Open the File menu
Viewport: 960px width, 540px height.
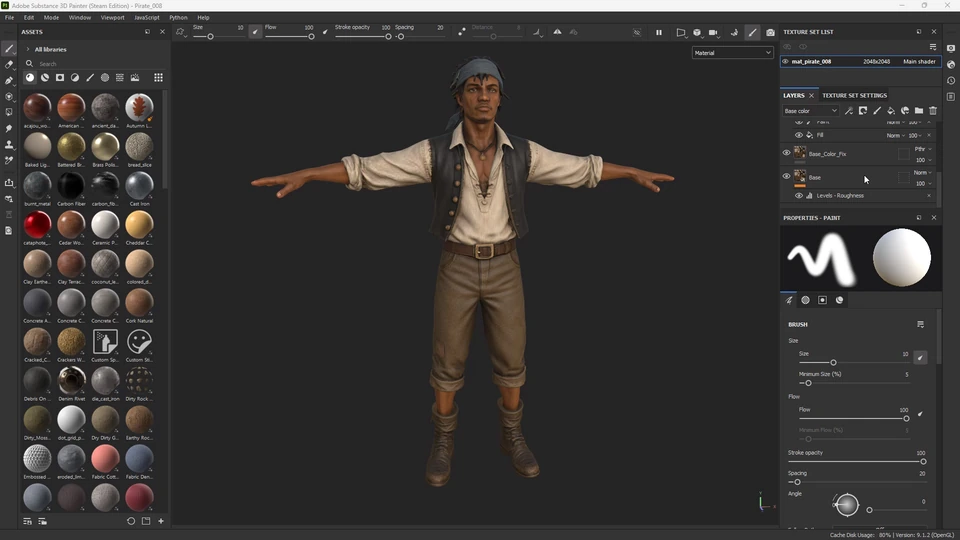[x=9, y=17]
